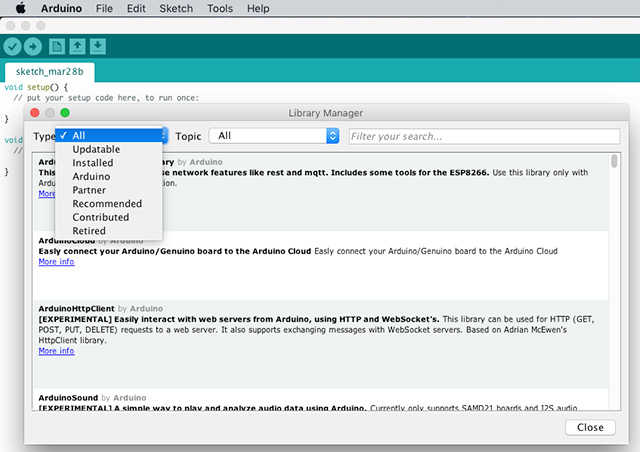Choose Contributed in the Type list
Viewport: 640px width, 452px height.
109,217
